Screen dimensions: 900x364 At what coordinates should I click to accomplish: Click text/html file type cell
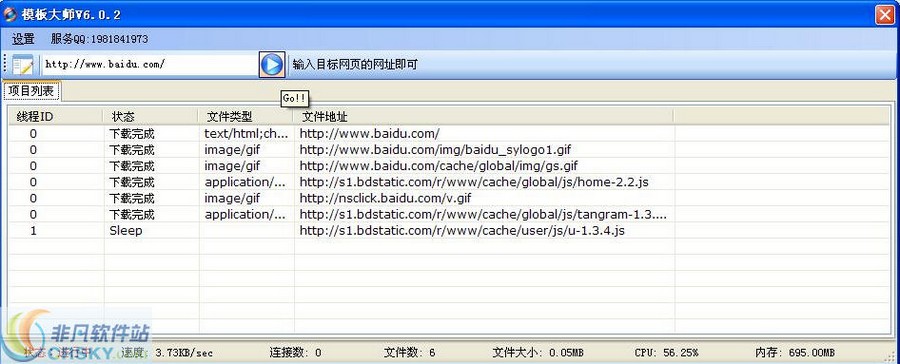coord(246,134)
